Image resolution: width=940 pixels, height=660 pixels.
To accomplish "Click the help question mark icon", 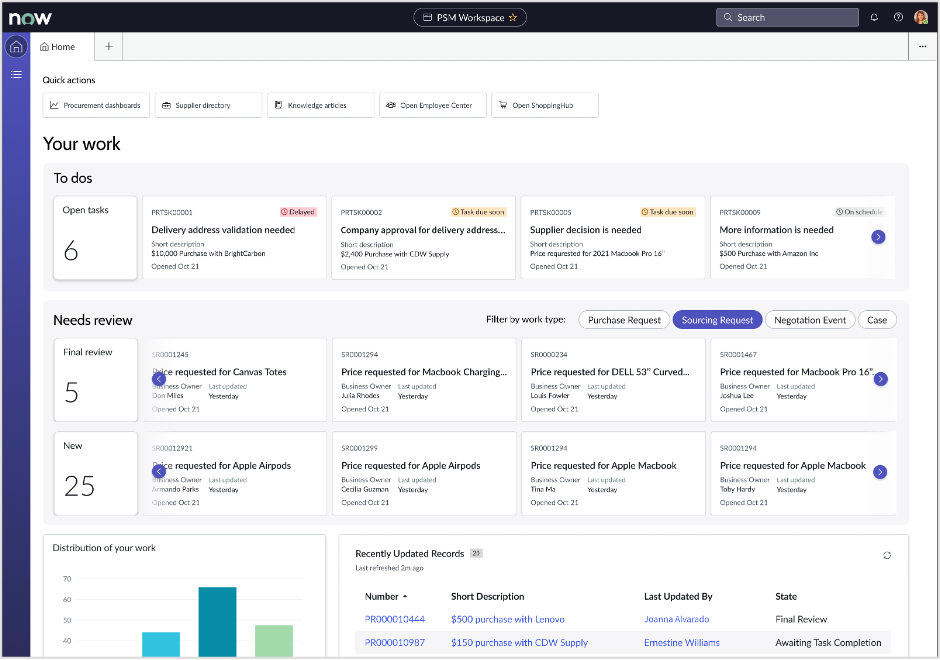I will [897, 17].
